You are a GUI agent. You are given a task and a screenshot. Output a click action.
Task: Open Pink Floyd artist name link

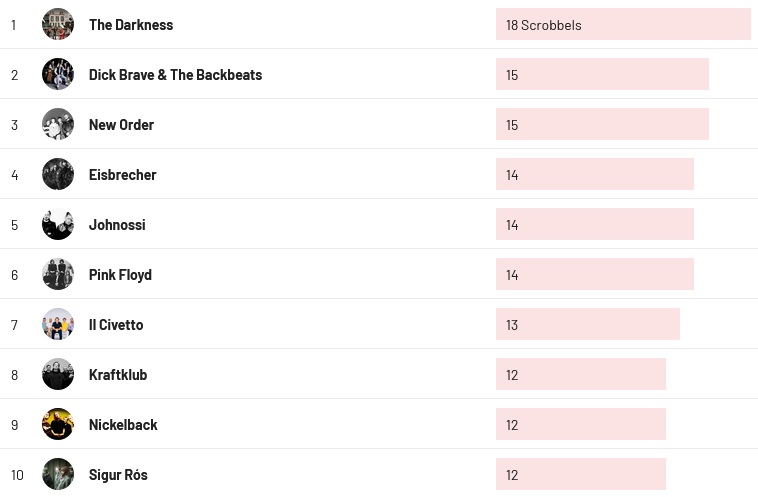coord(120,275)
